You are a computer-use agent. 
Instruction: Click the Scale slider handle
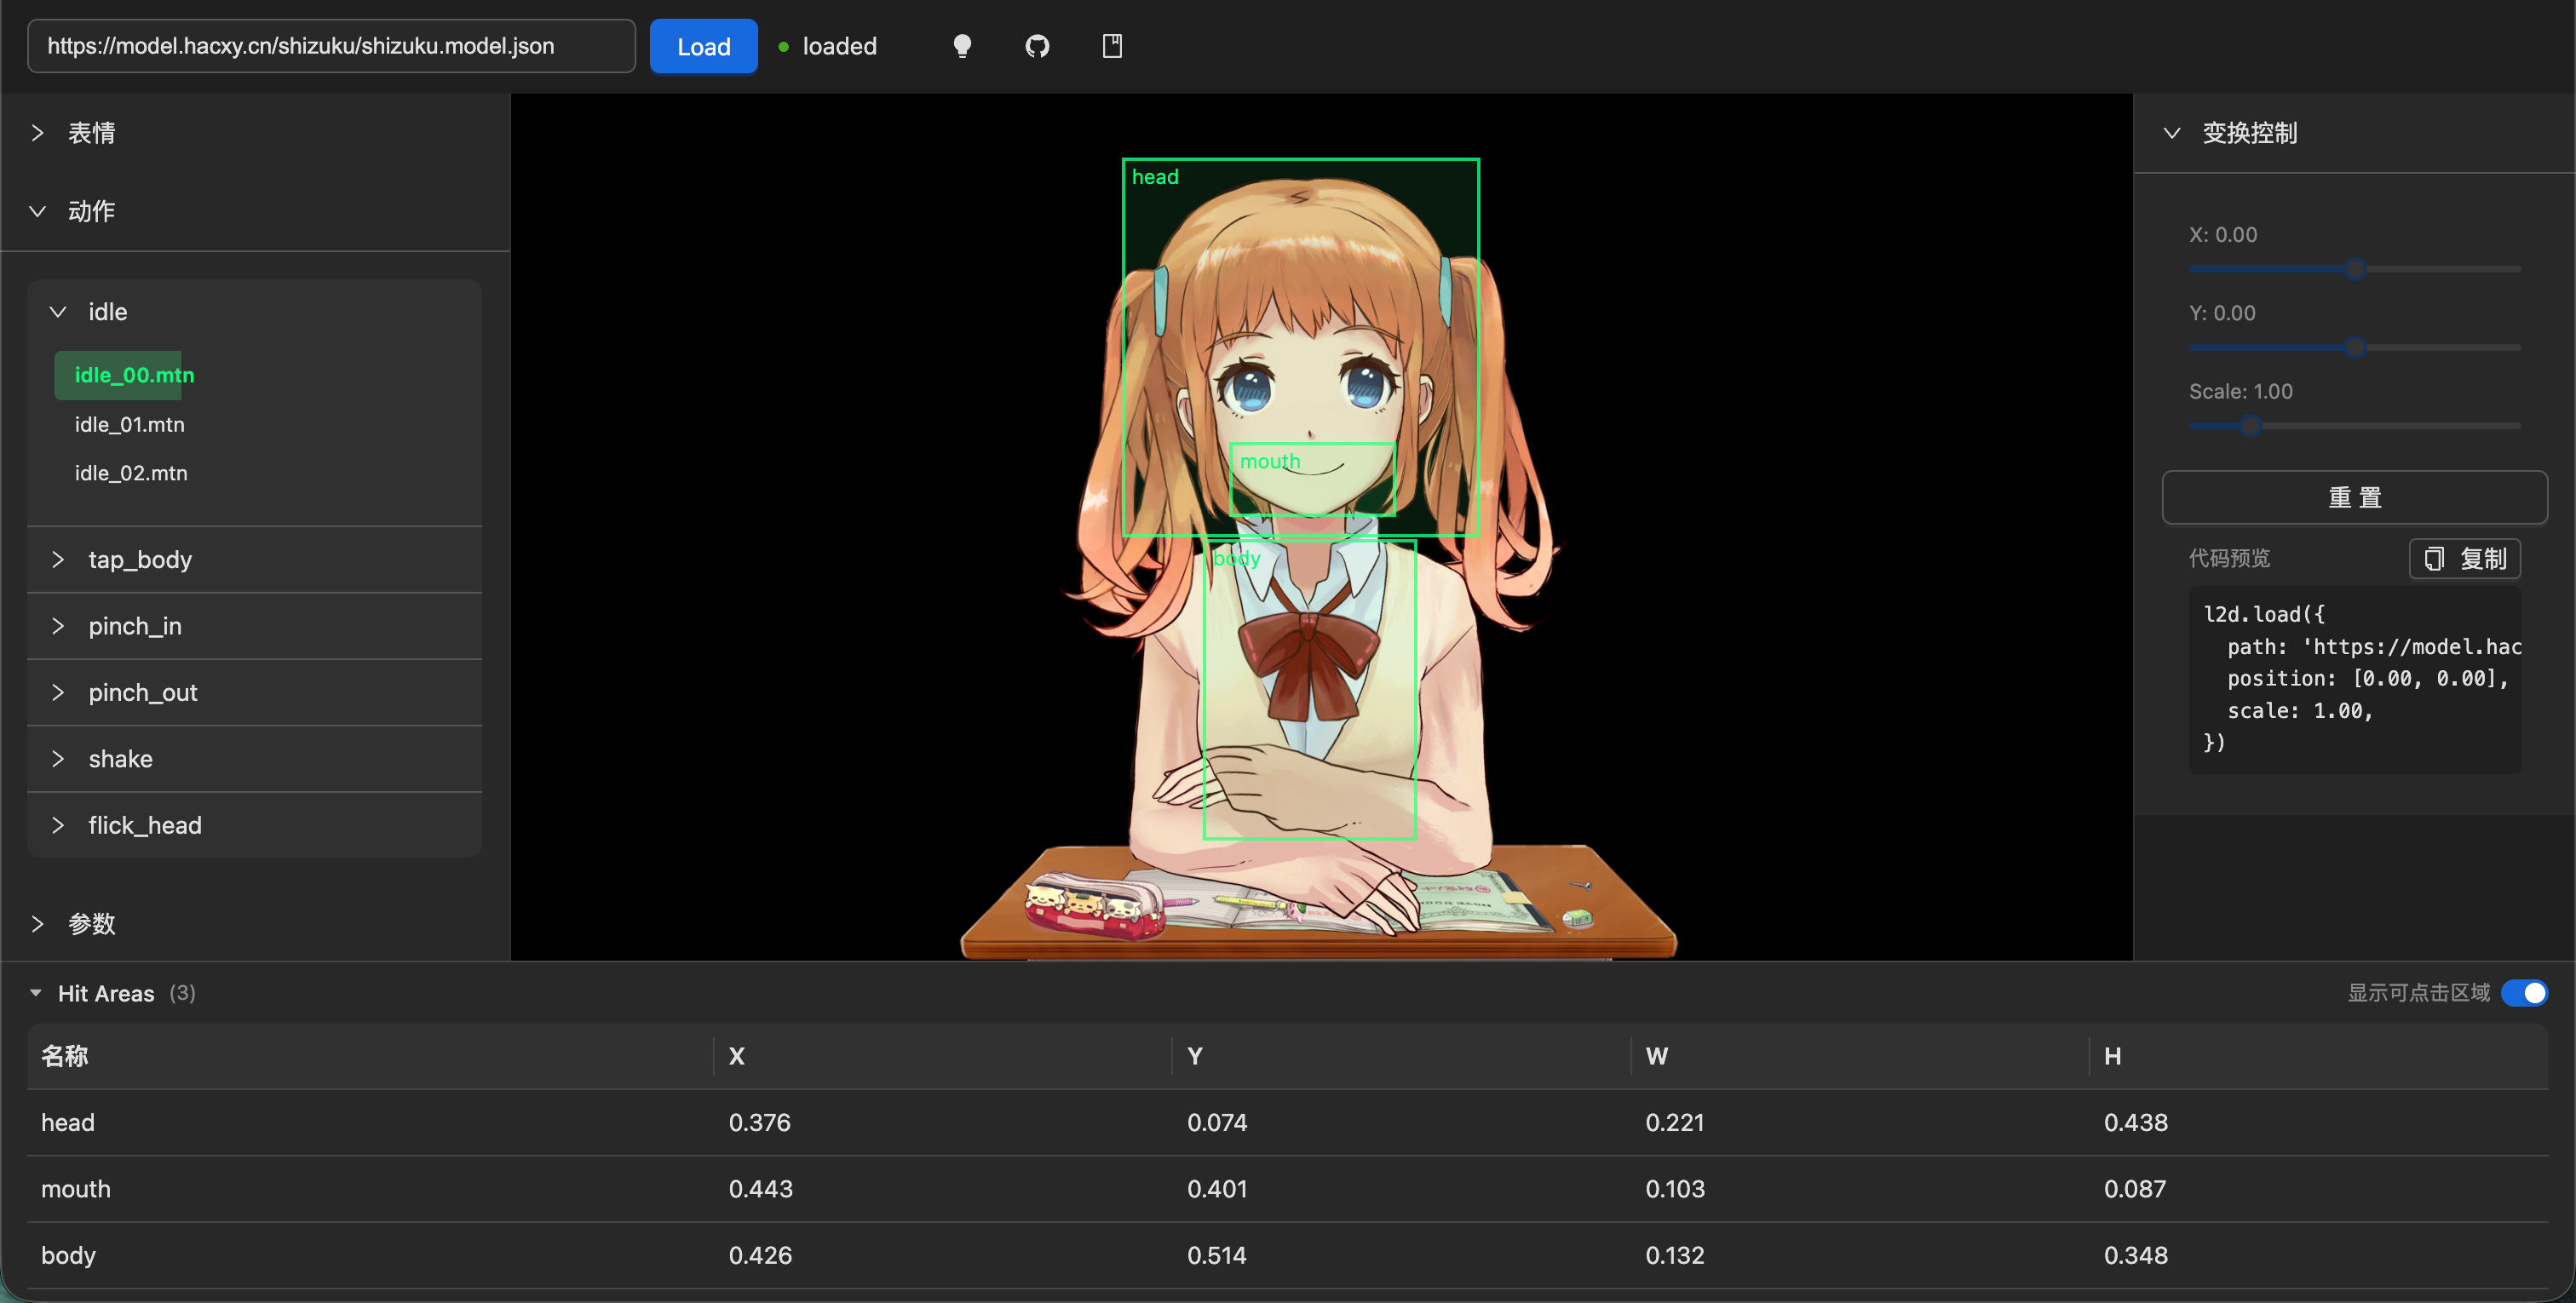[x=2250, y=426]
